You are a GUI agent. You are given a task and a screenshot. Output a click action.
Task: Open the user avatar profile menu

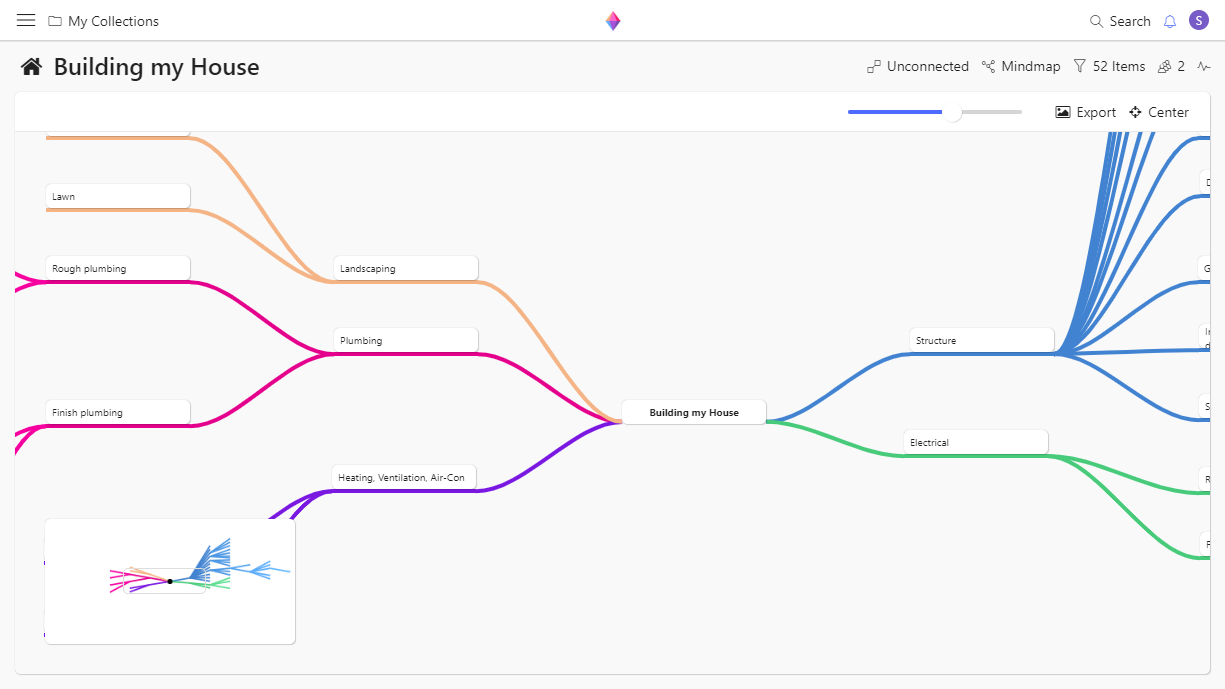(1198, 21)
